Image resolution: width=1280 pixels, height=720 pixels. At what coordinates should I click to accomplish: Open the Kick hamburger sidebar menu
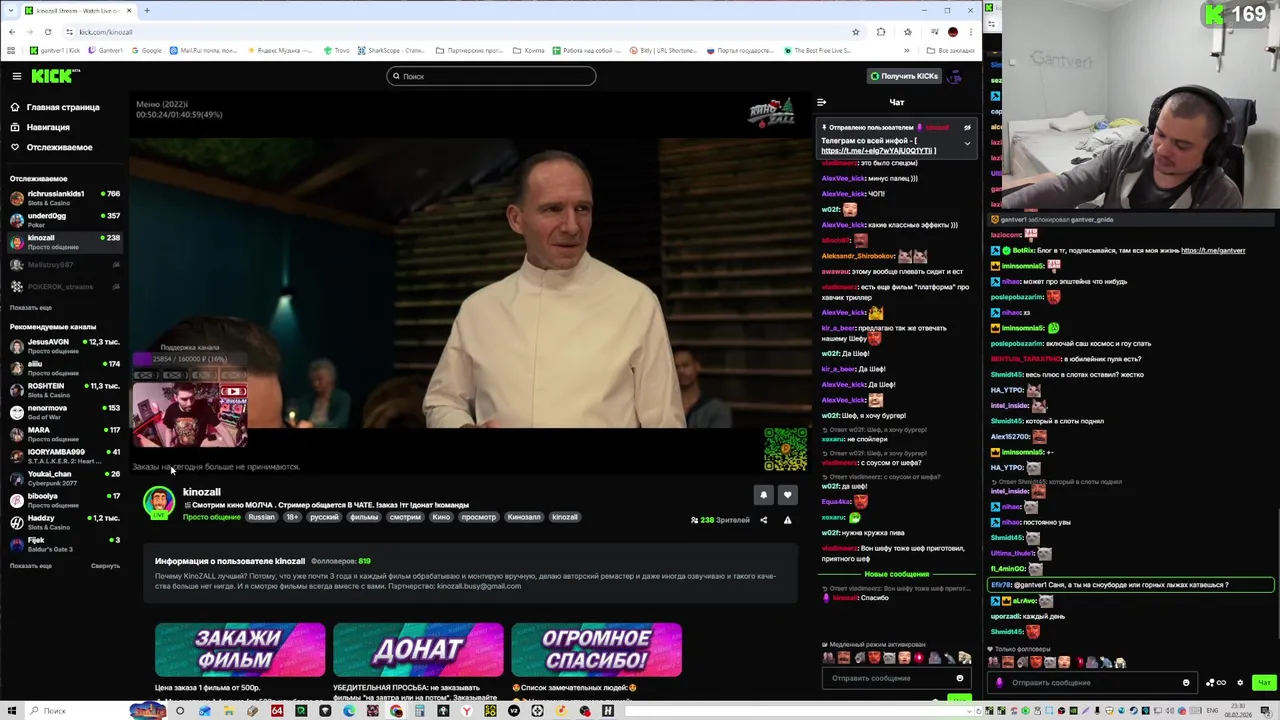(x=16, y=76)
